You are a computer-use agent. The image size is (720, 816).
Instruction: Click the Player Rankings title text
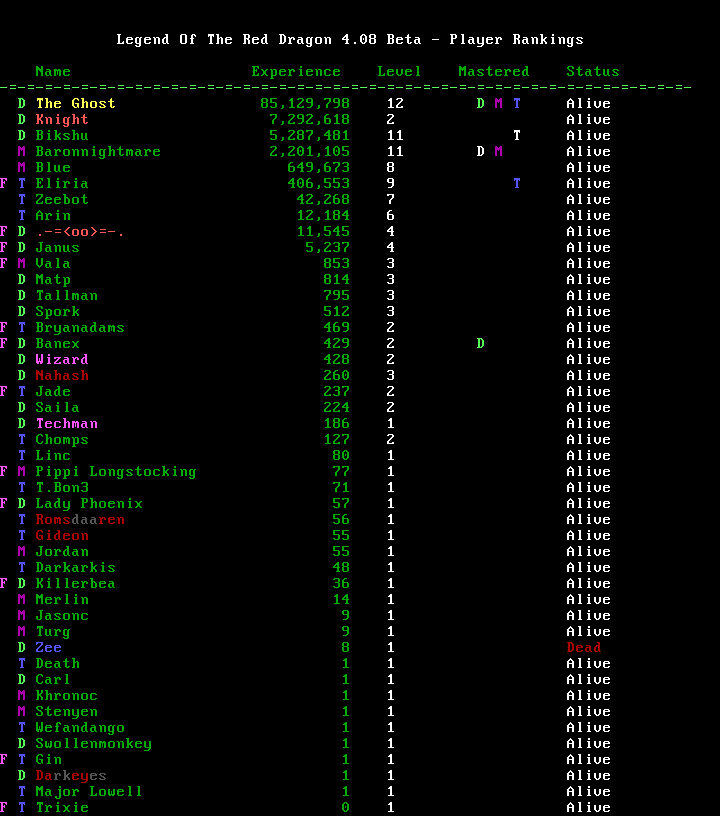pyautogui.click(x=517, y=40)
